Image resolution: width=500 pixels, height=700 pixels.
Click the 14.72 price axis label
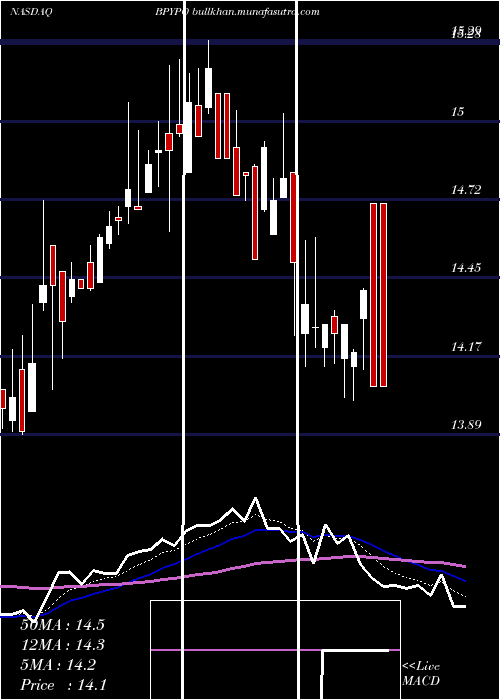pos(466,190)
